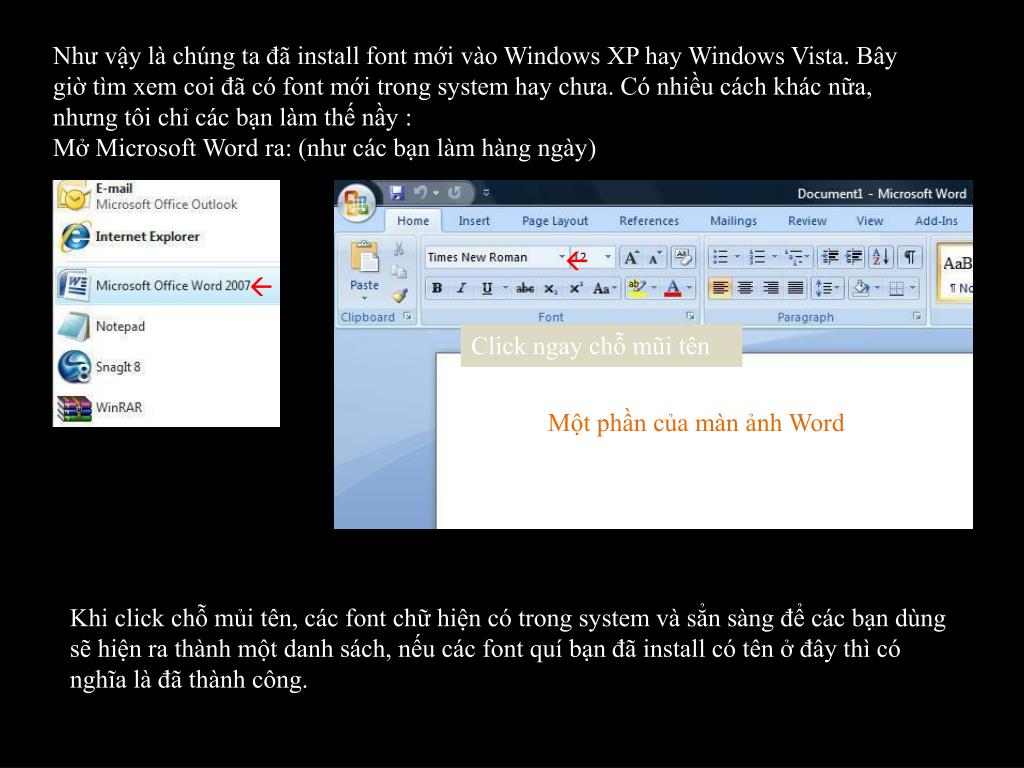Toggle Show/Hide paragraph marks
This screenshot has width=1024, height=768.
tap(909, 257)
